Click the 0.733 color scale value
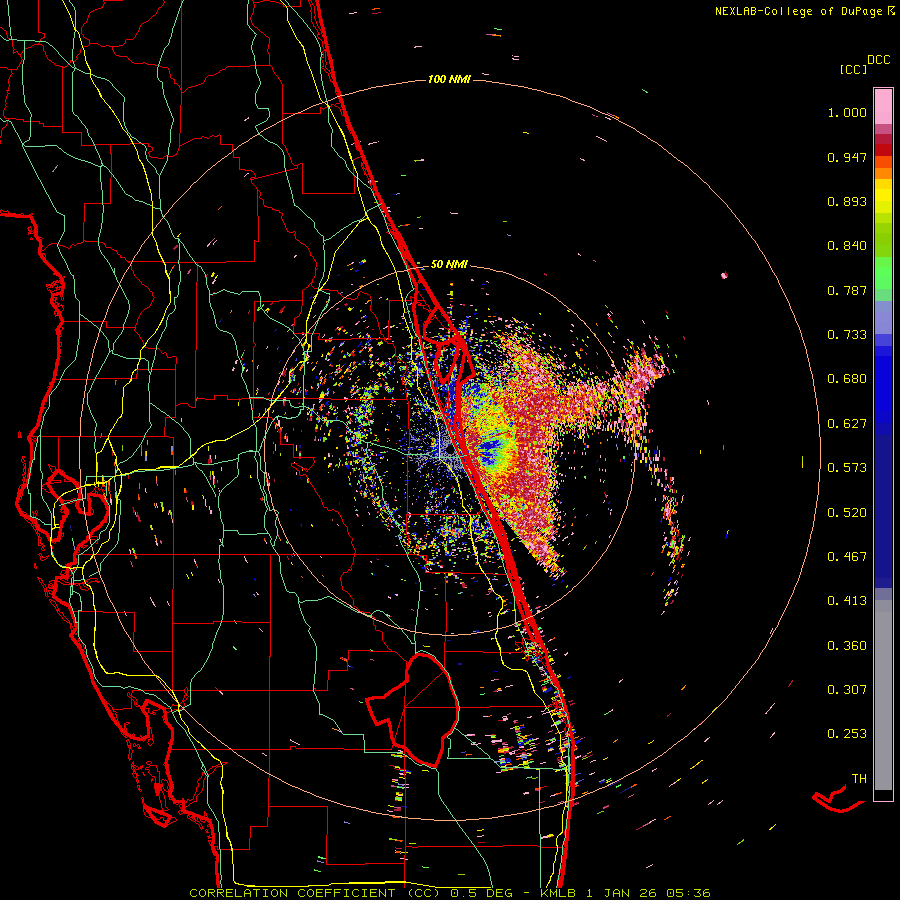Screen dimensions: 900x900 847,335
